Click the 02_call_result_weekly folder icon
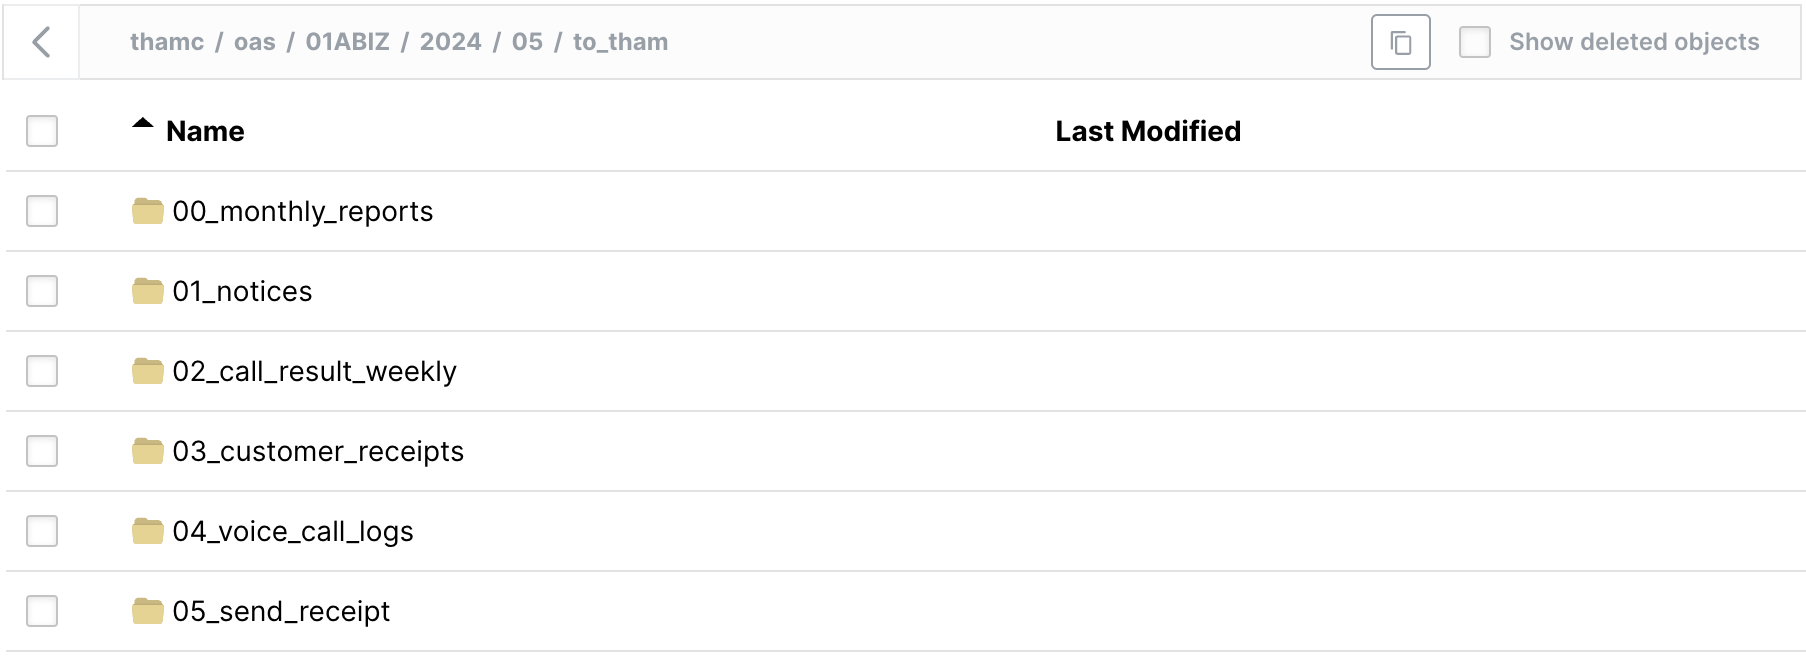The height and width of the screenshot is (658, 1806). click(x=148, y=371)
